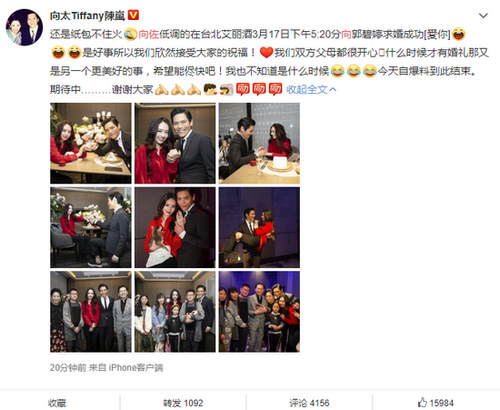Open the 转发 1092 repost tab
This screenshot has width=500, height=410.
pos(183,403)
